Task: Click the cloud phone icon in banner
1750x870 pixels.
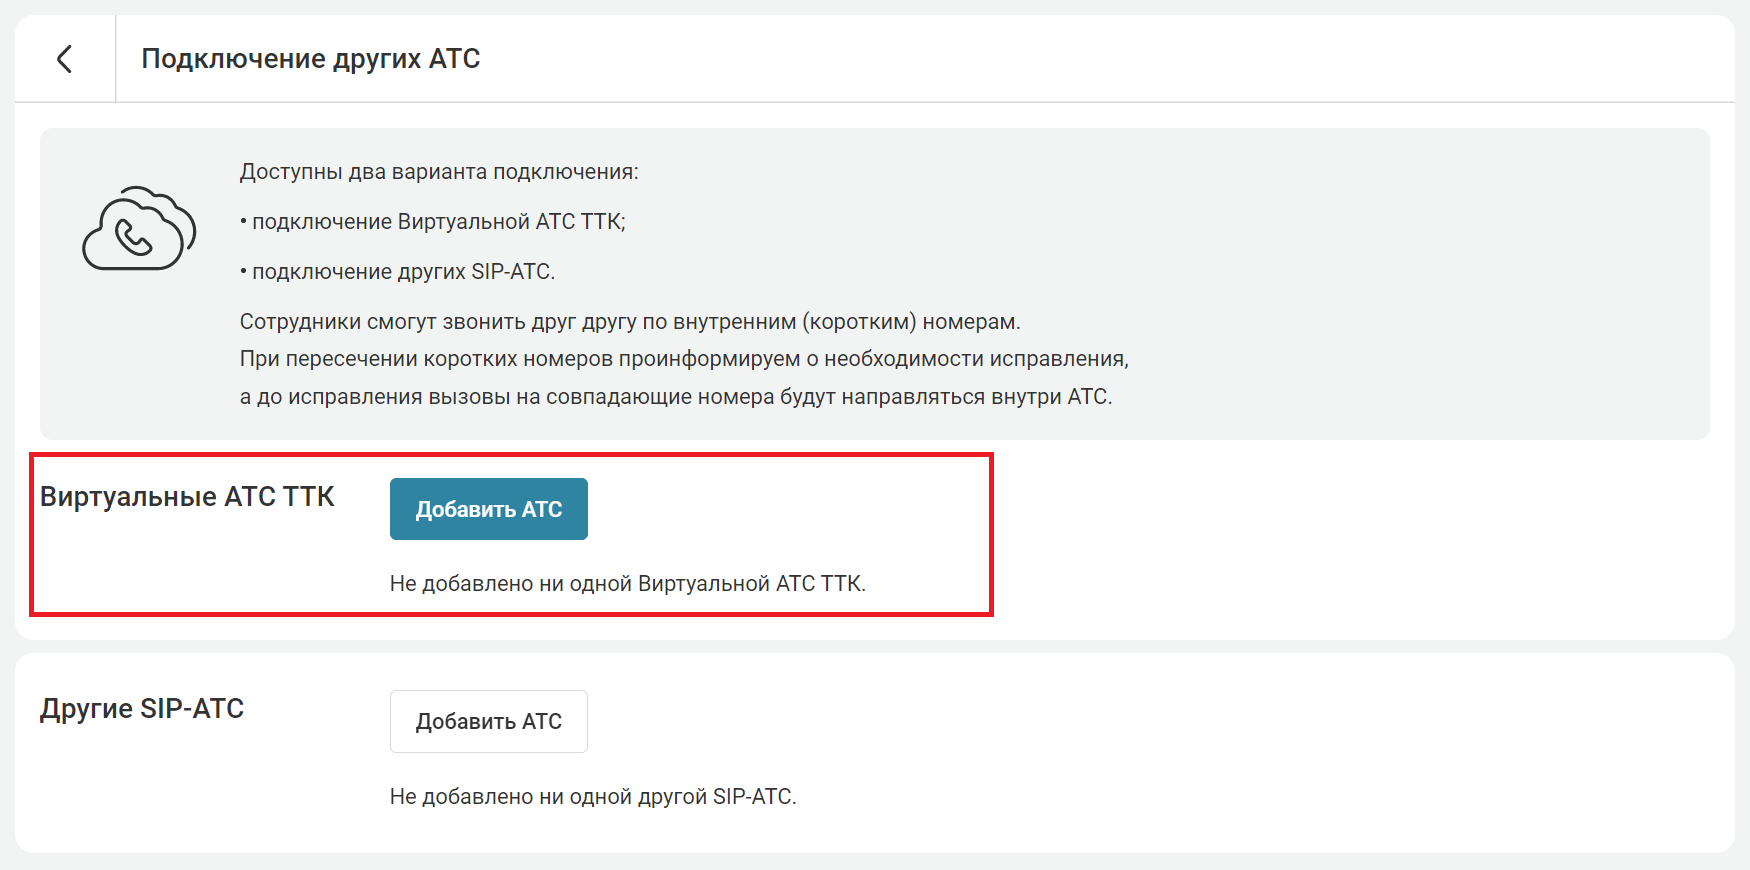Action: [x=139, y=229]
